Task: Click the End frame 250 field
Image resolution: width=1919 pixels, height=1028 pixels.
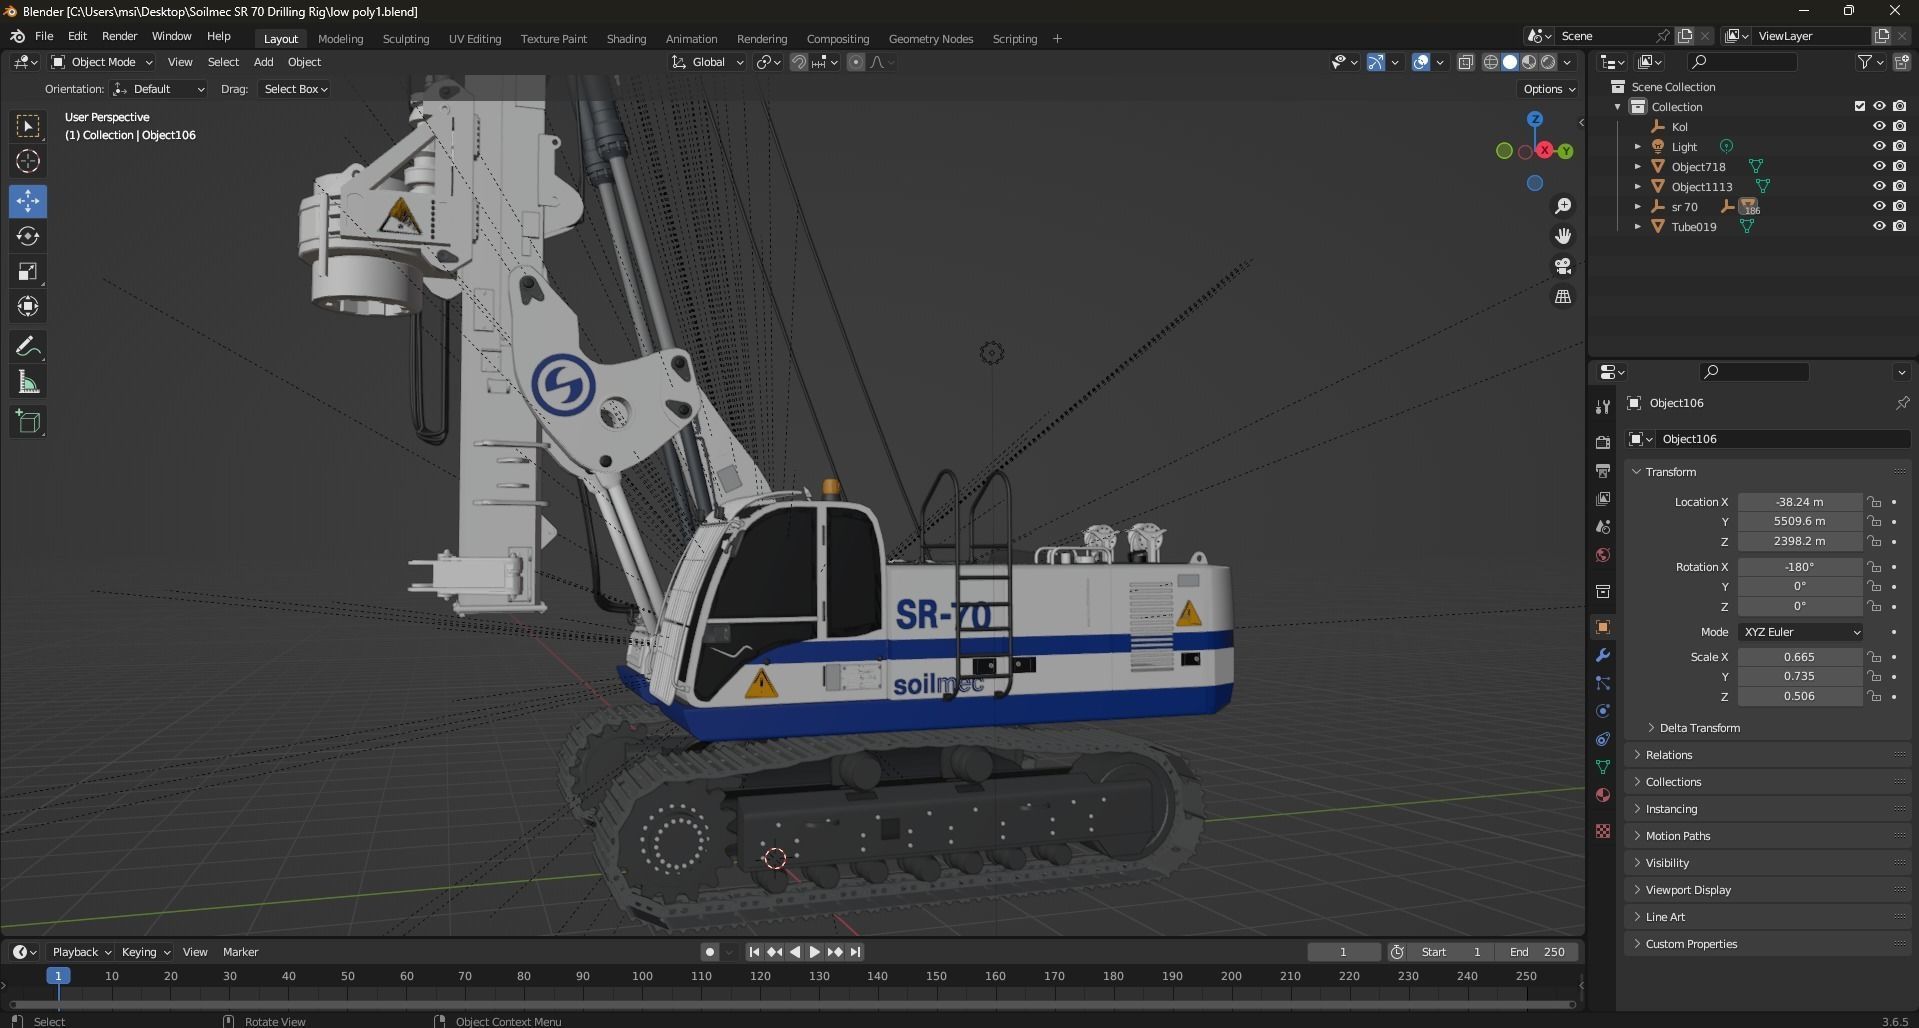Action: pyautogui.click(x=1537, y=952)
